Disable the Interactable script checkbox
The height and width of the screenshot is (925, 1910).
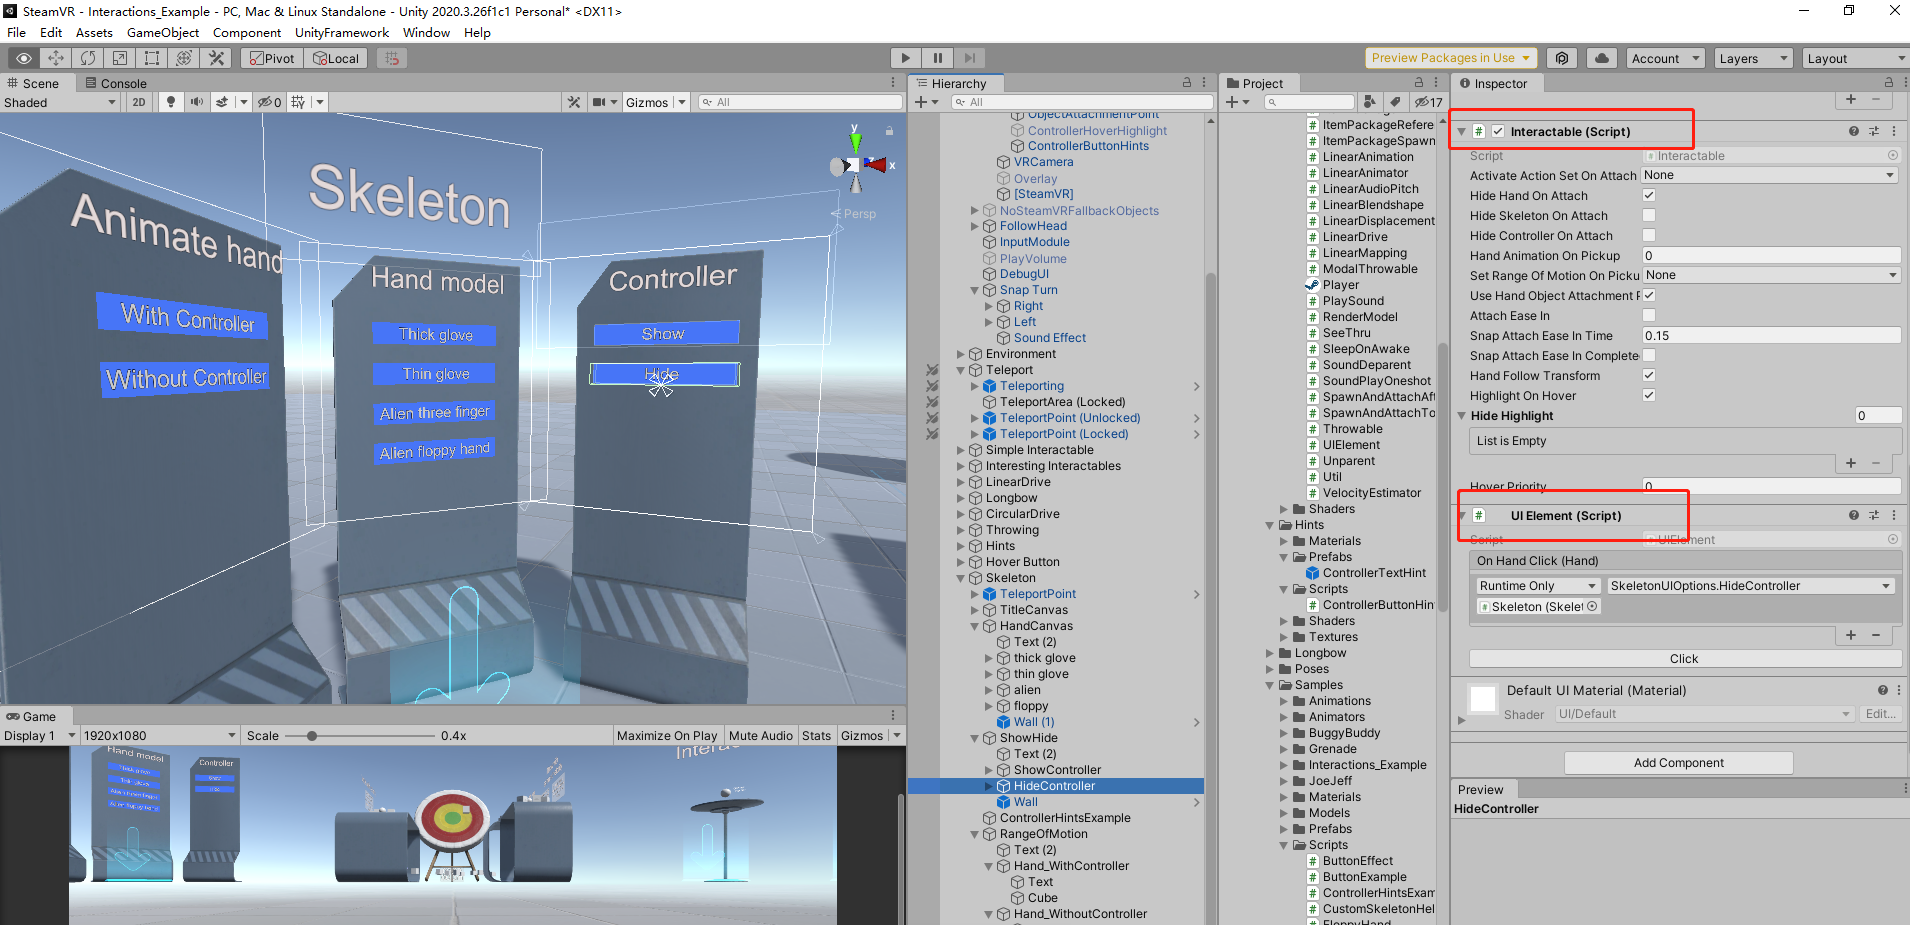click(1498, 131)
